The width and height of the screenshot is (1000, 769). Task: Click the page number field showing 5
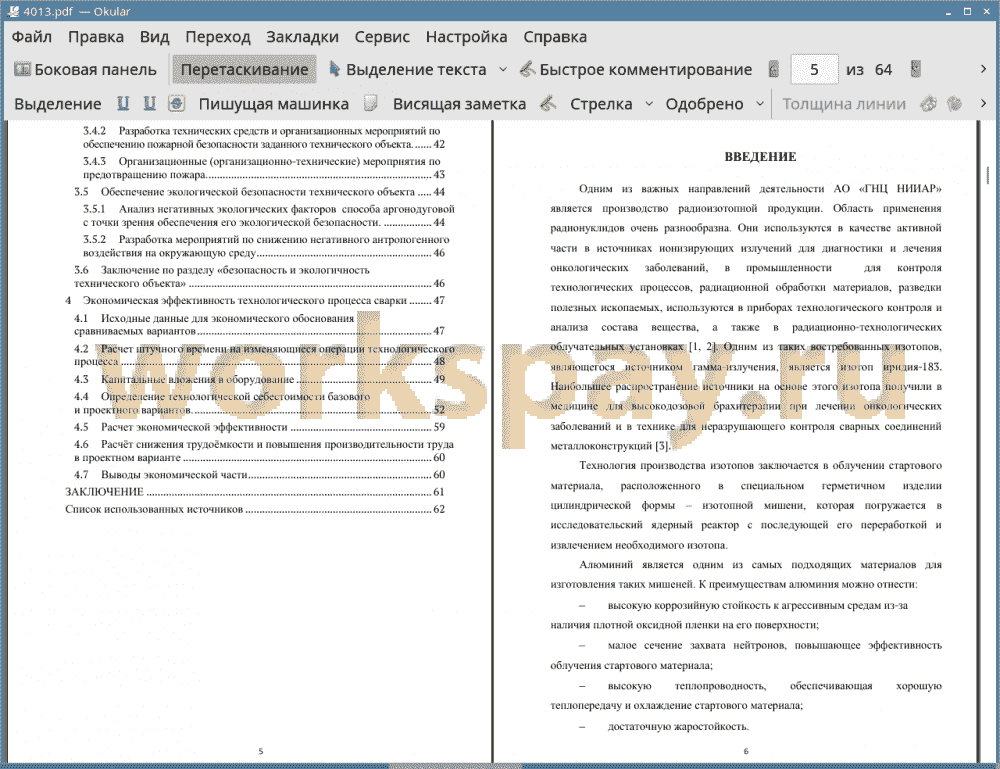(814, 70)
